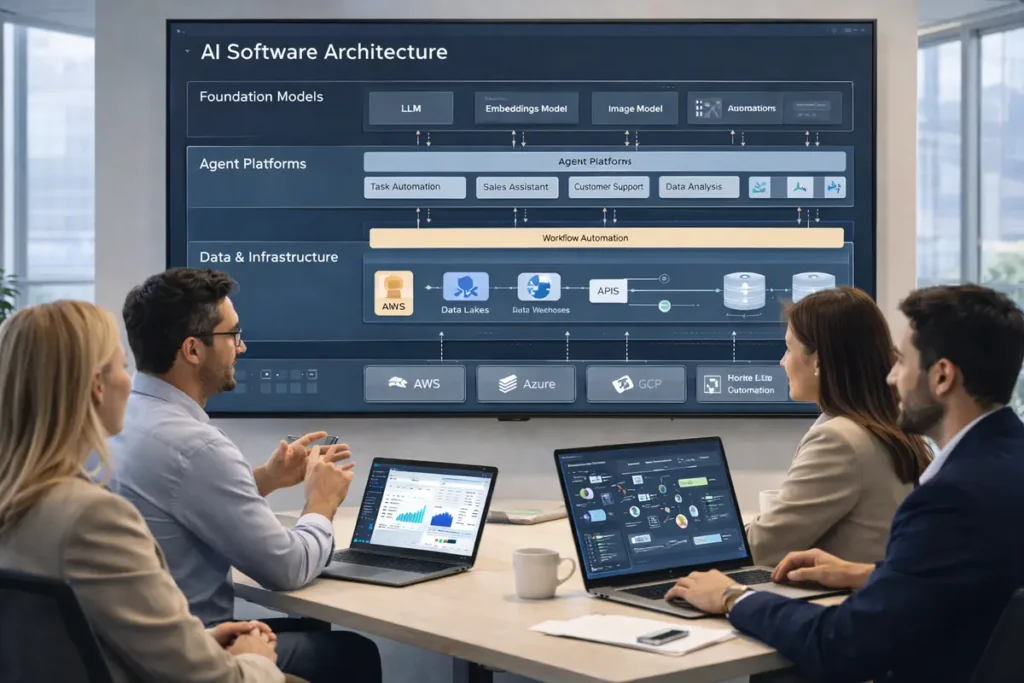Toggle the small flag icon next to Data Analysis
Image resolution: width=1024 pixels, height=683 pixels.
[x=800, y=187]
